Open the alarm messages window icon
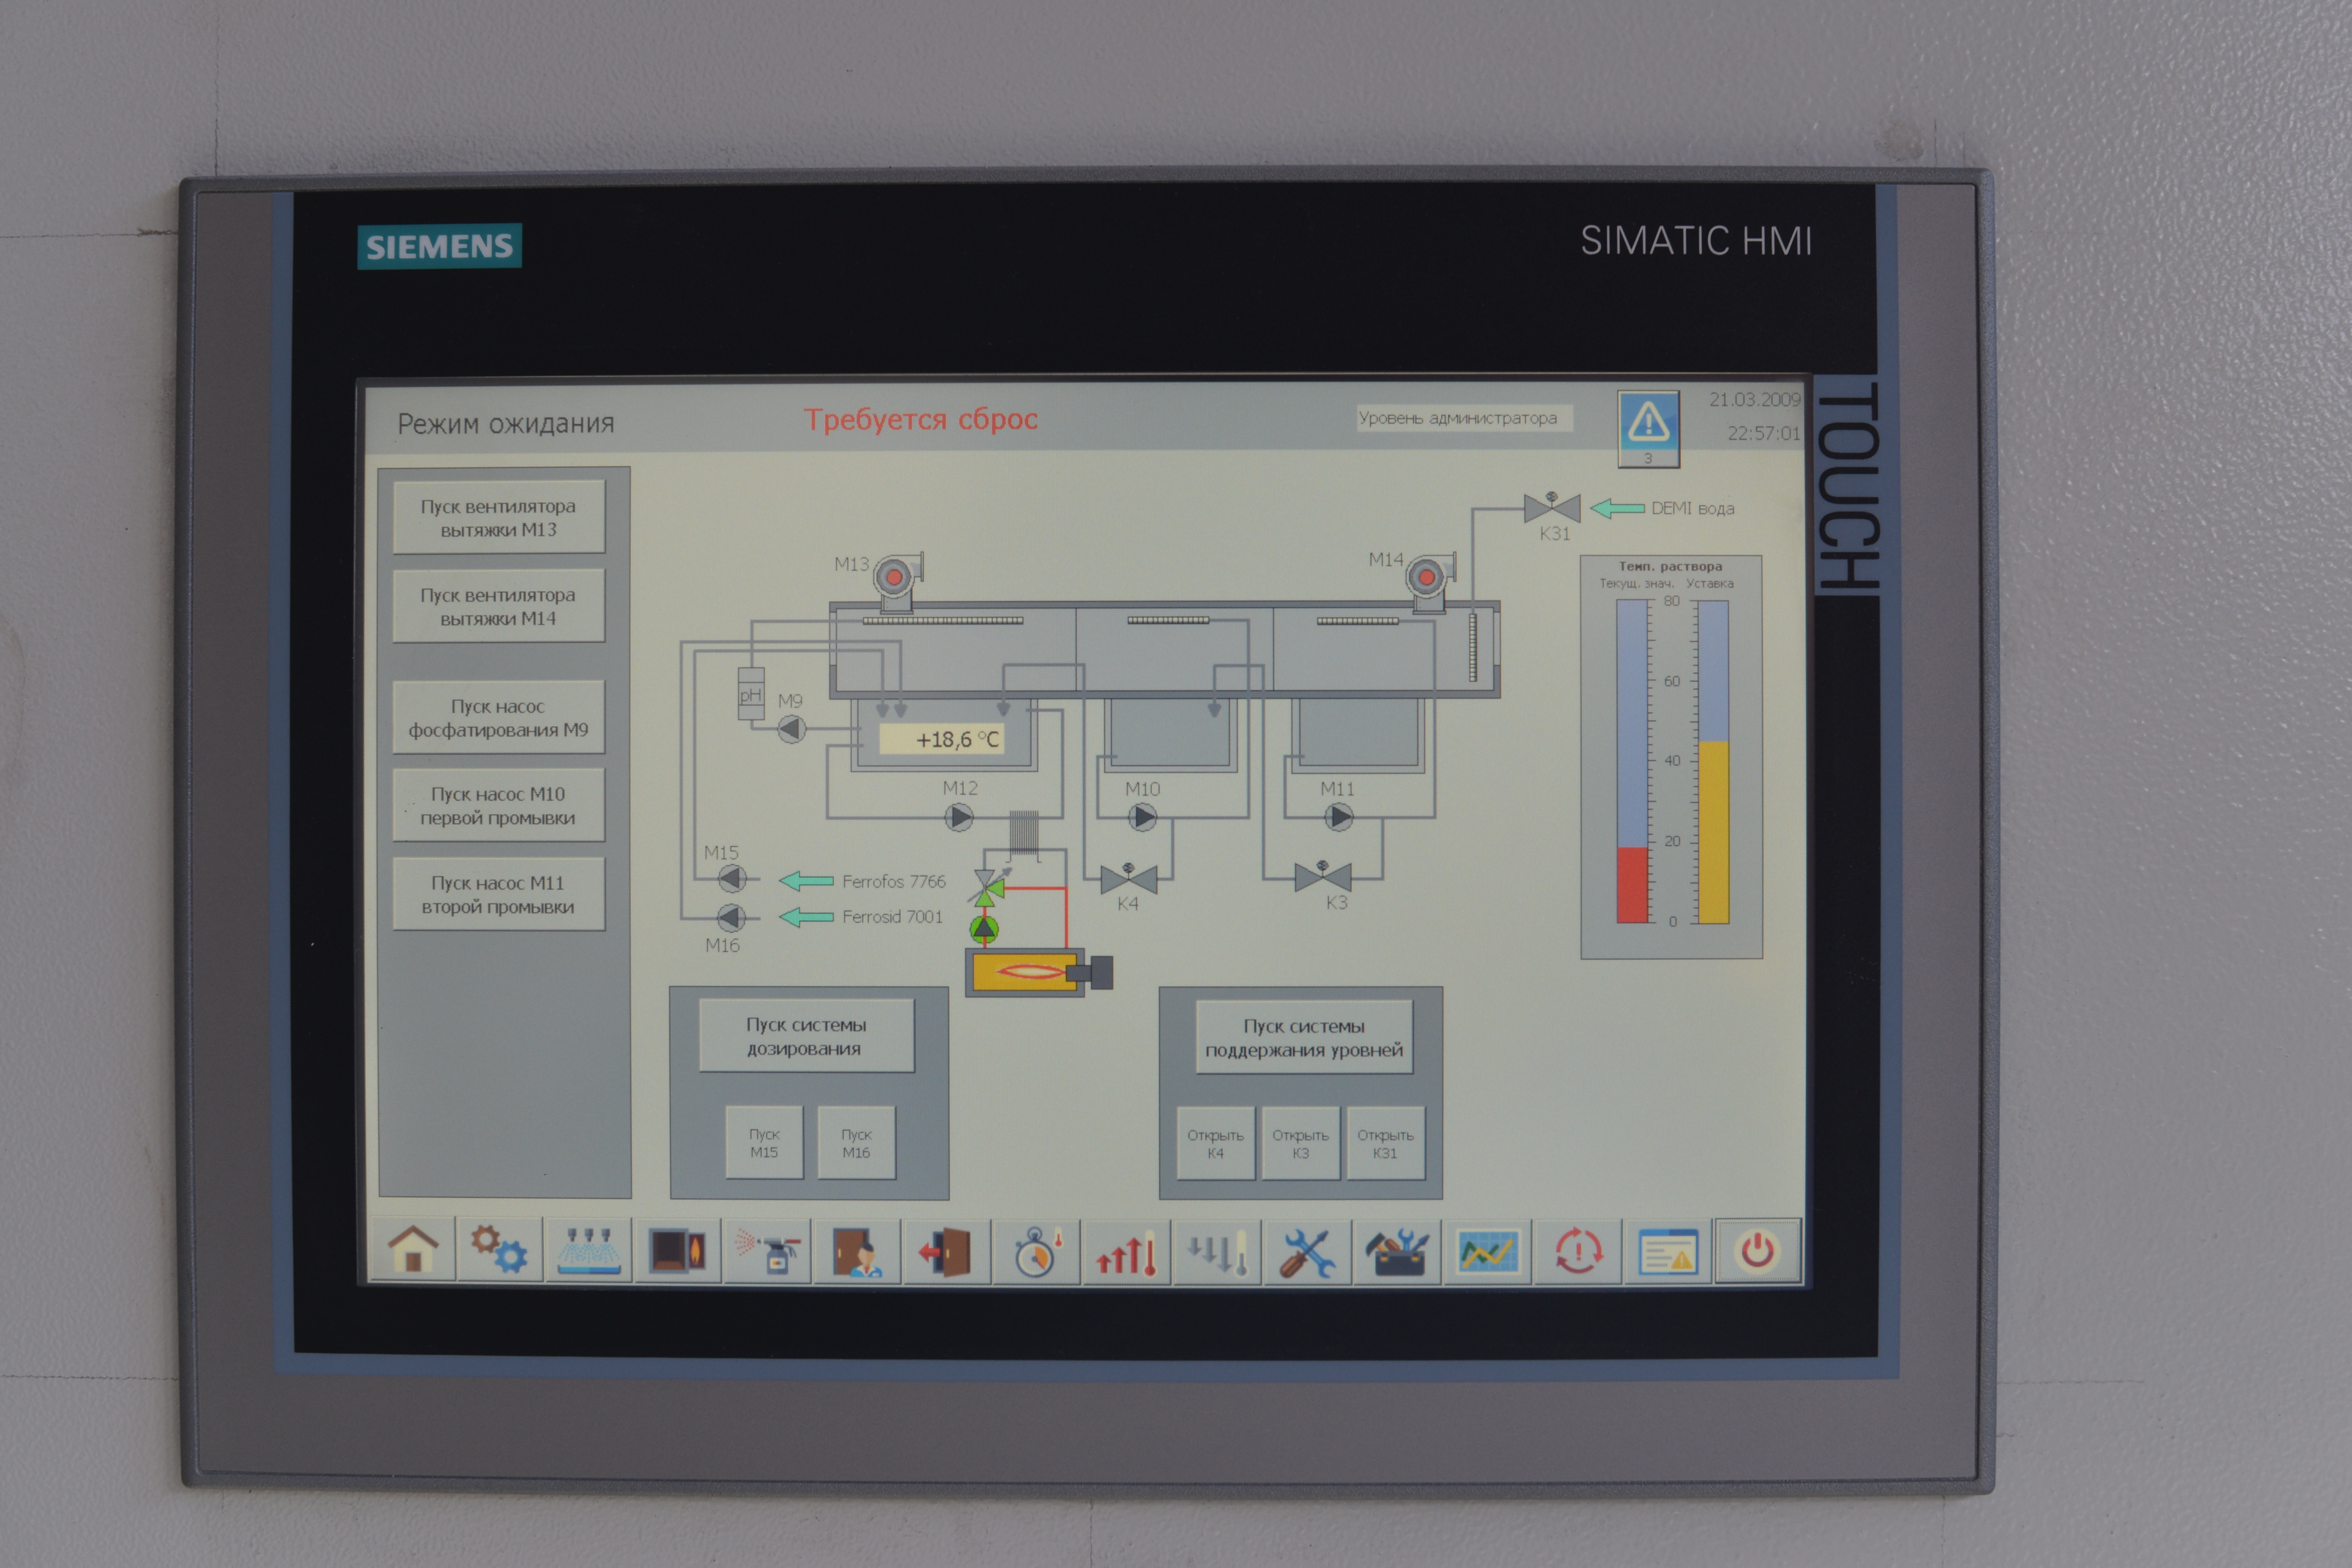 click(x=1667, y=1251)
